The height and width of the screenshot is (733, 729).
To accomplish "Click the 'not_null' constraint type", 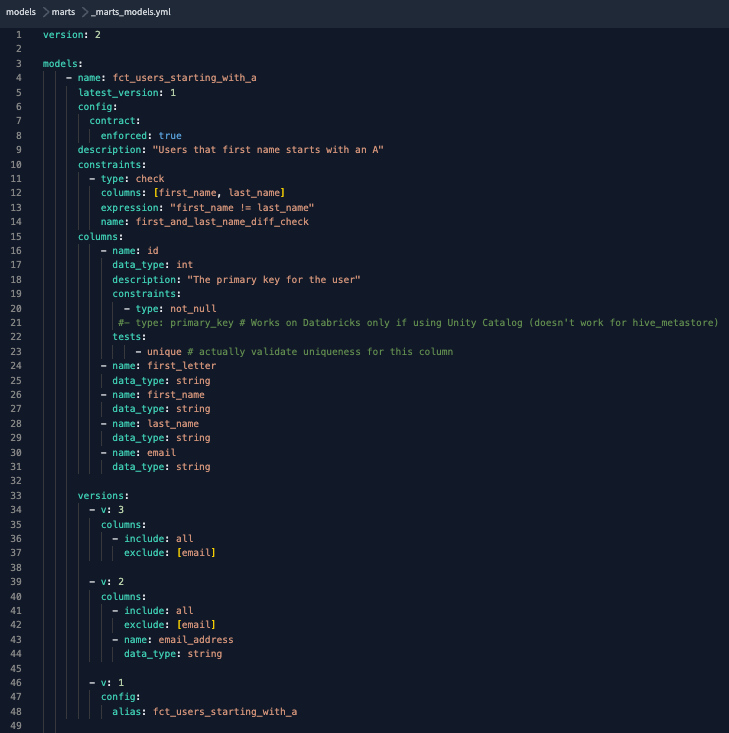I will click(193, 309).
